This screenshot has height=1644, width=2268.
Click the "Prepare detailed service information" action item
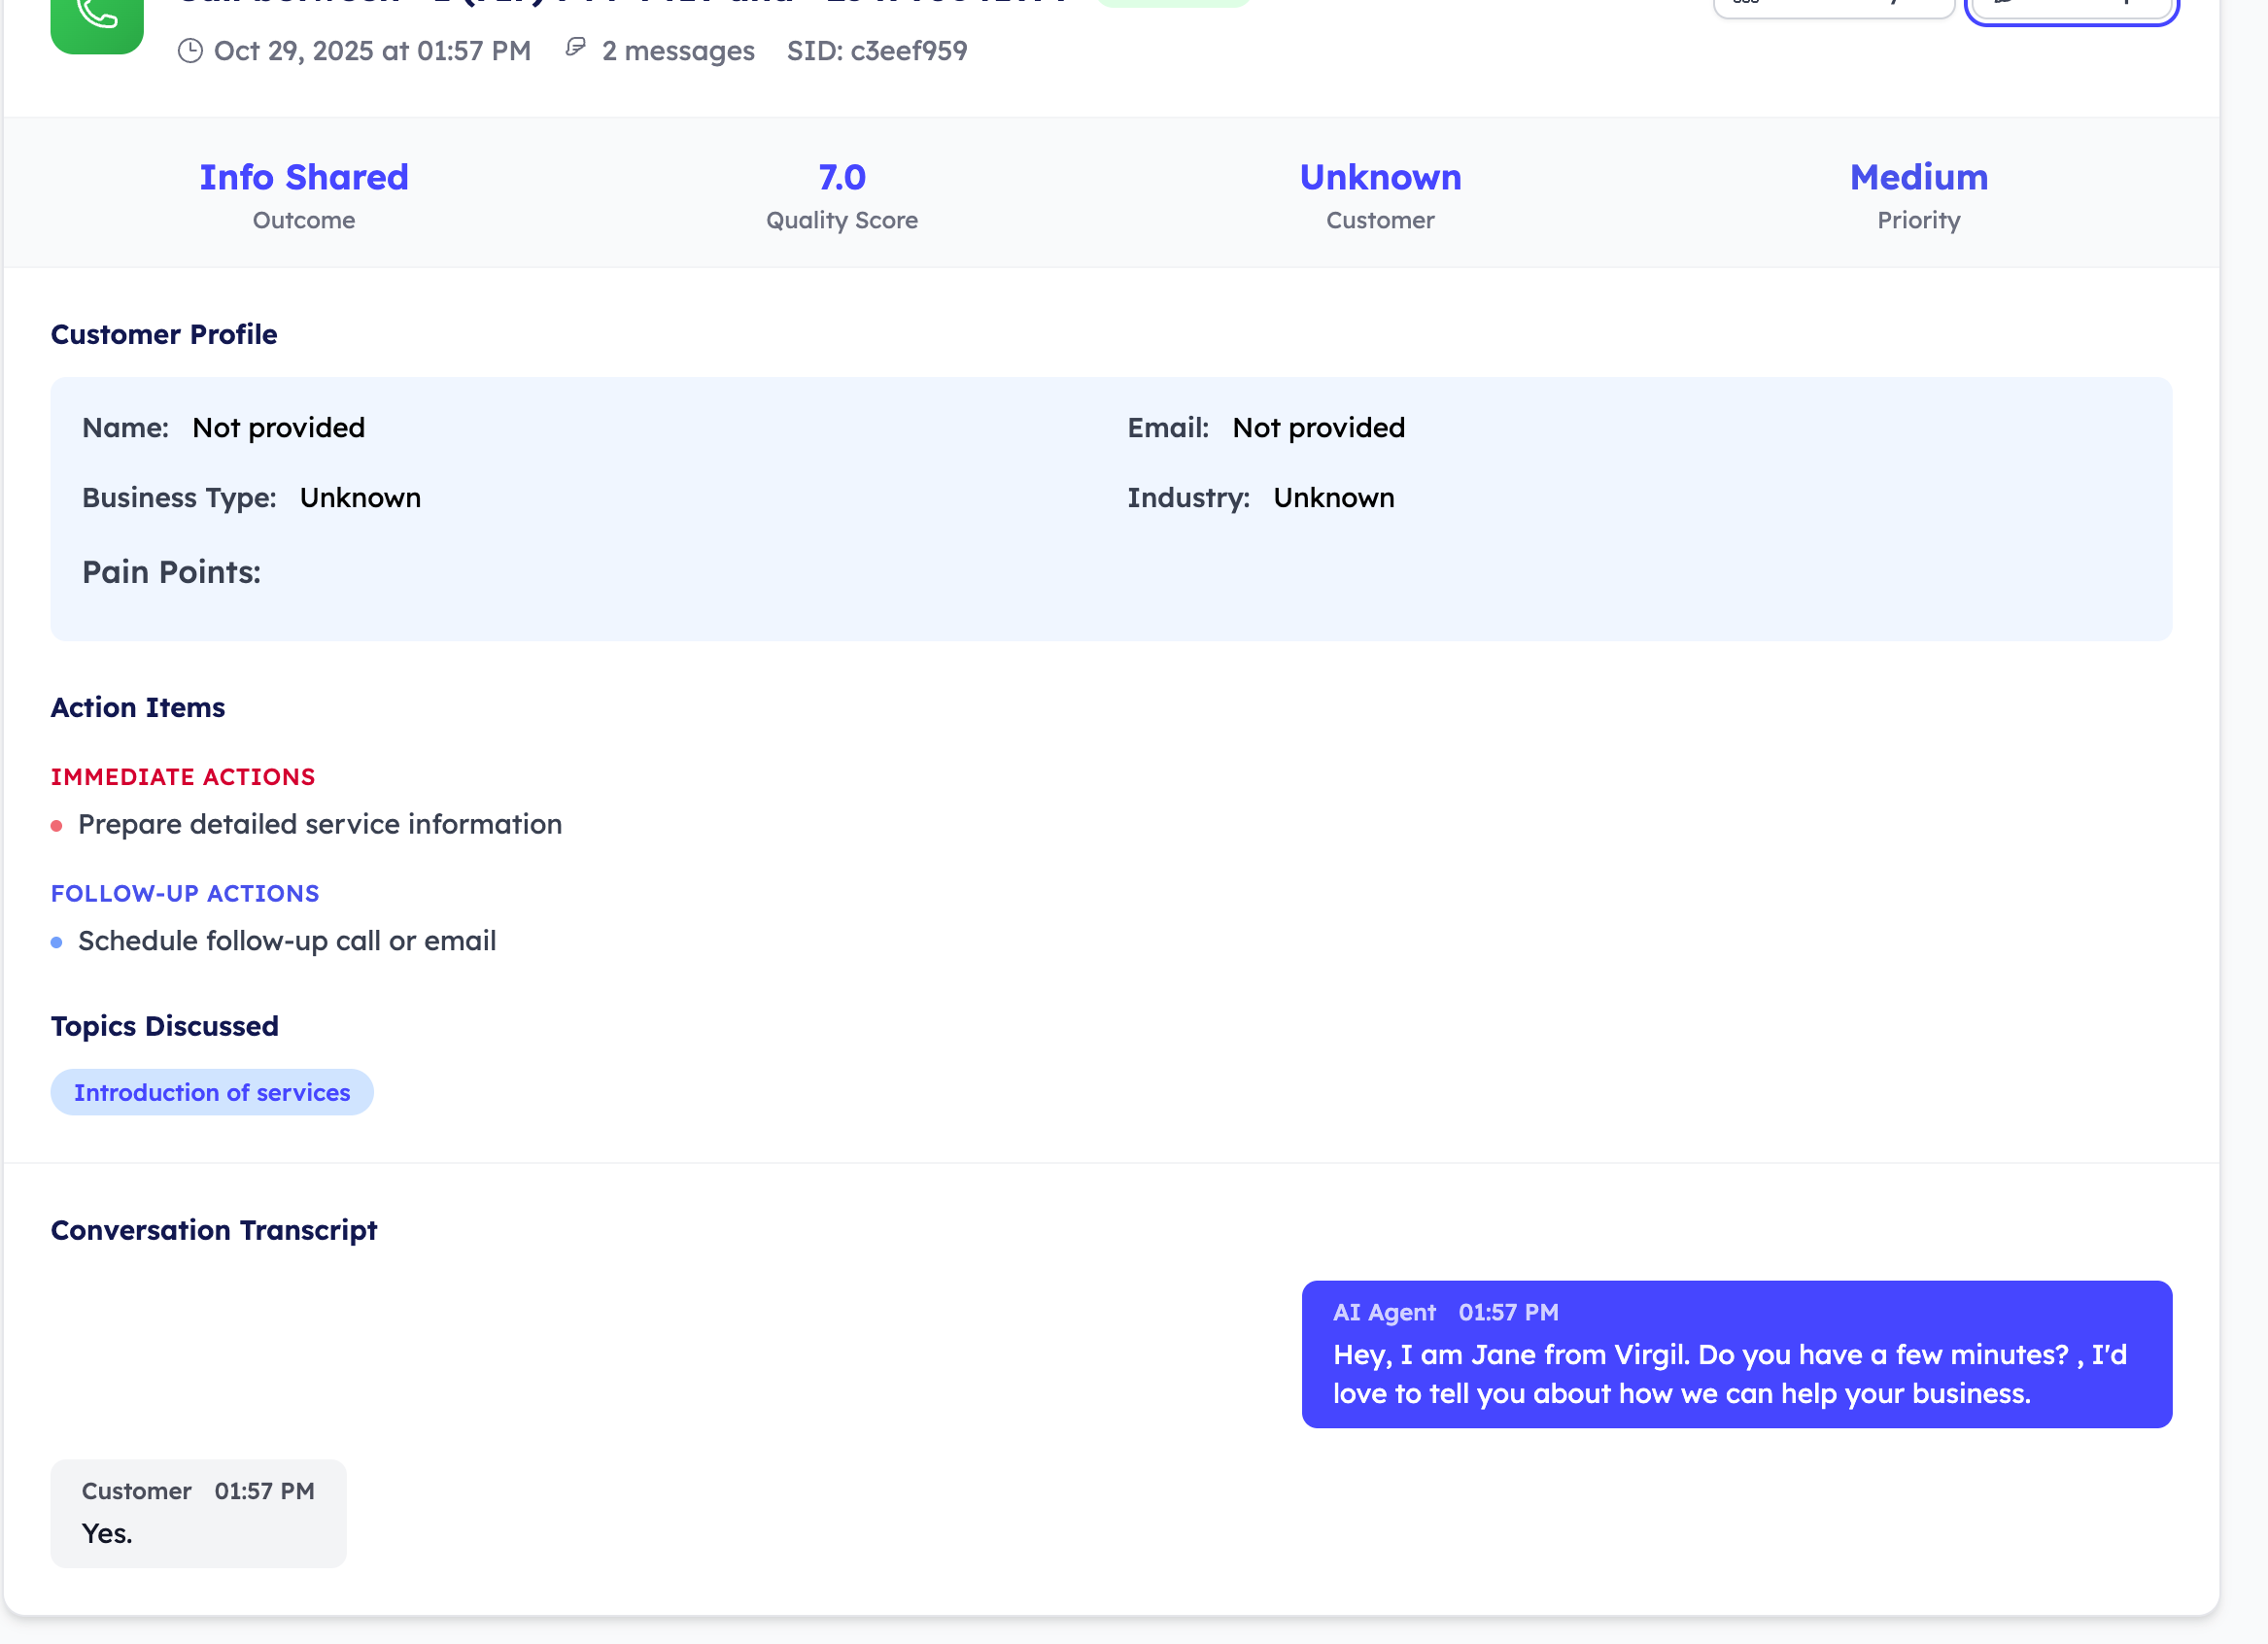[x=320, y=824]
